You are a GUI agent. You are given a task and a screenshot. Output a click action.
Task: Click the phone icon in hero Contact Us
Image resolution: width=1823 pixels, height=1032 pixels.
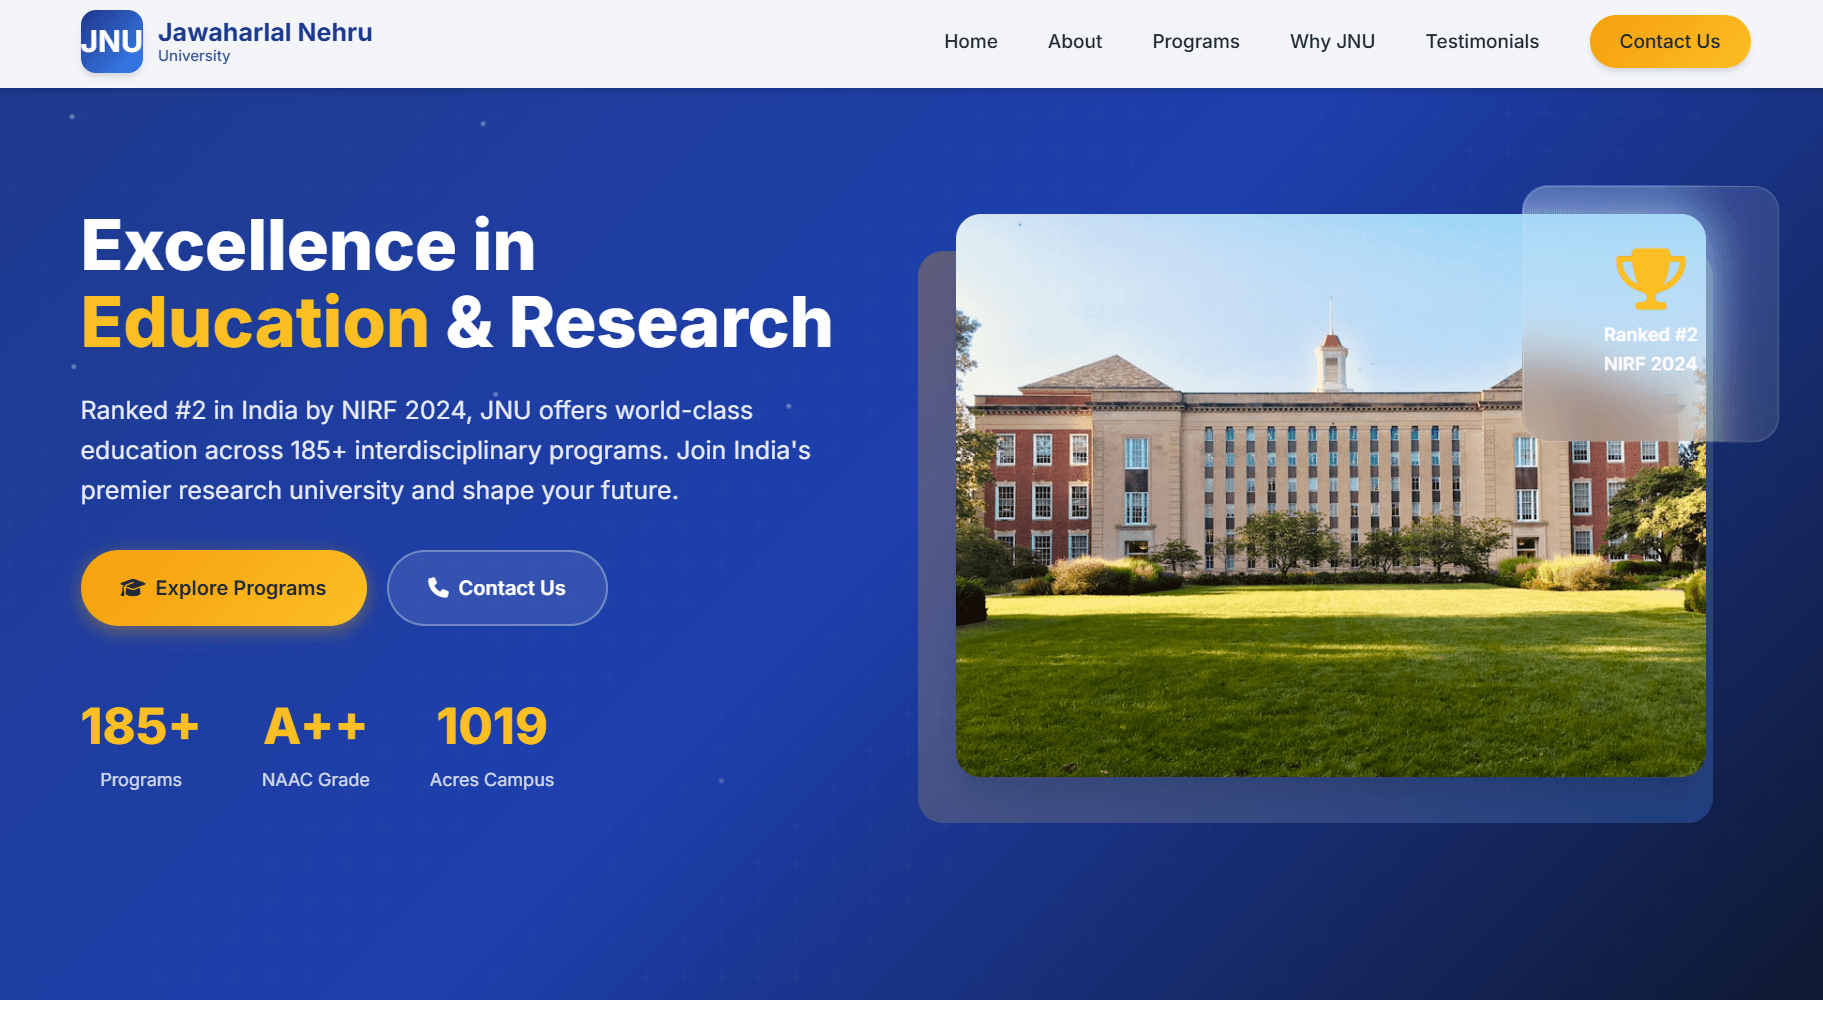click(438, 587)
